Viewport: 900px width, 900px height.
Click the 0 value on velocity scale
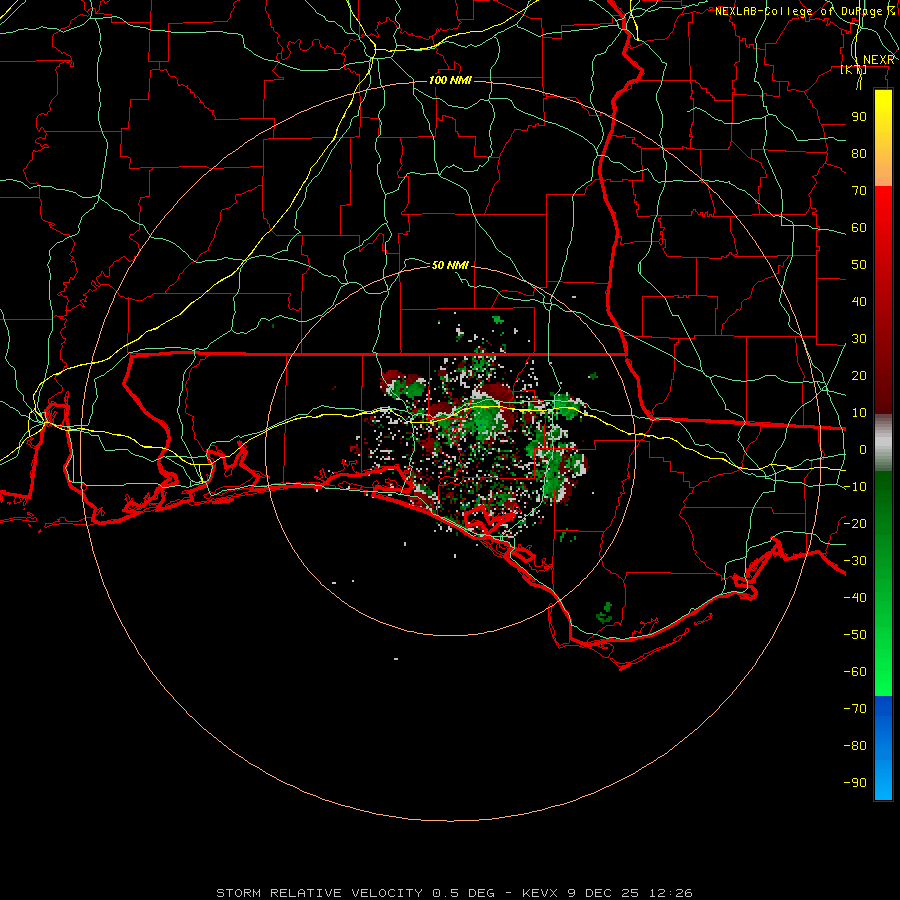coord(863,449)
